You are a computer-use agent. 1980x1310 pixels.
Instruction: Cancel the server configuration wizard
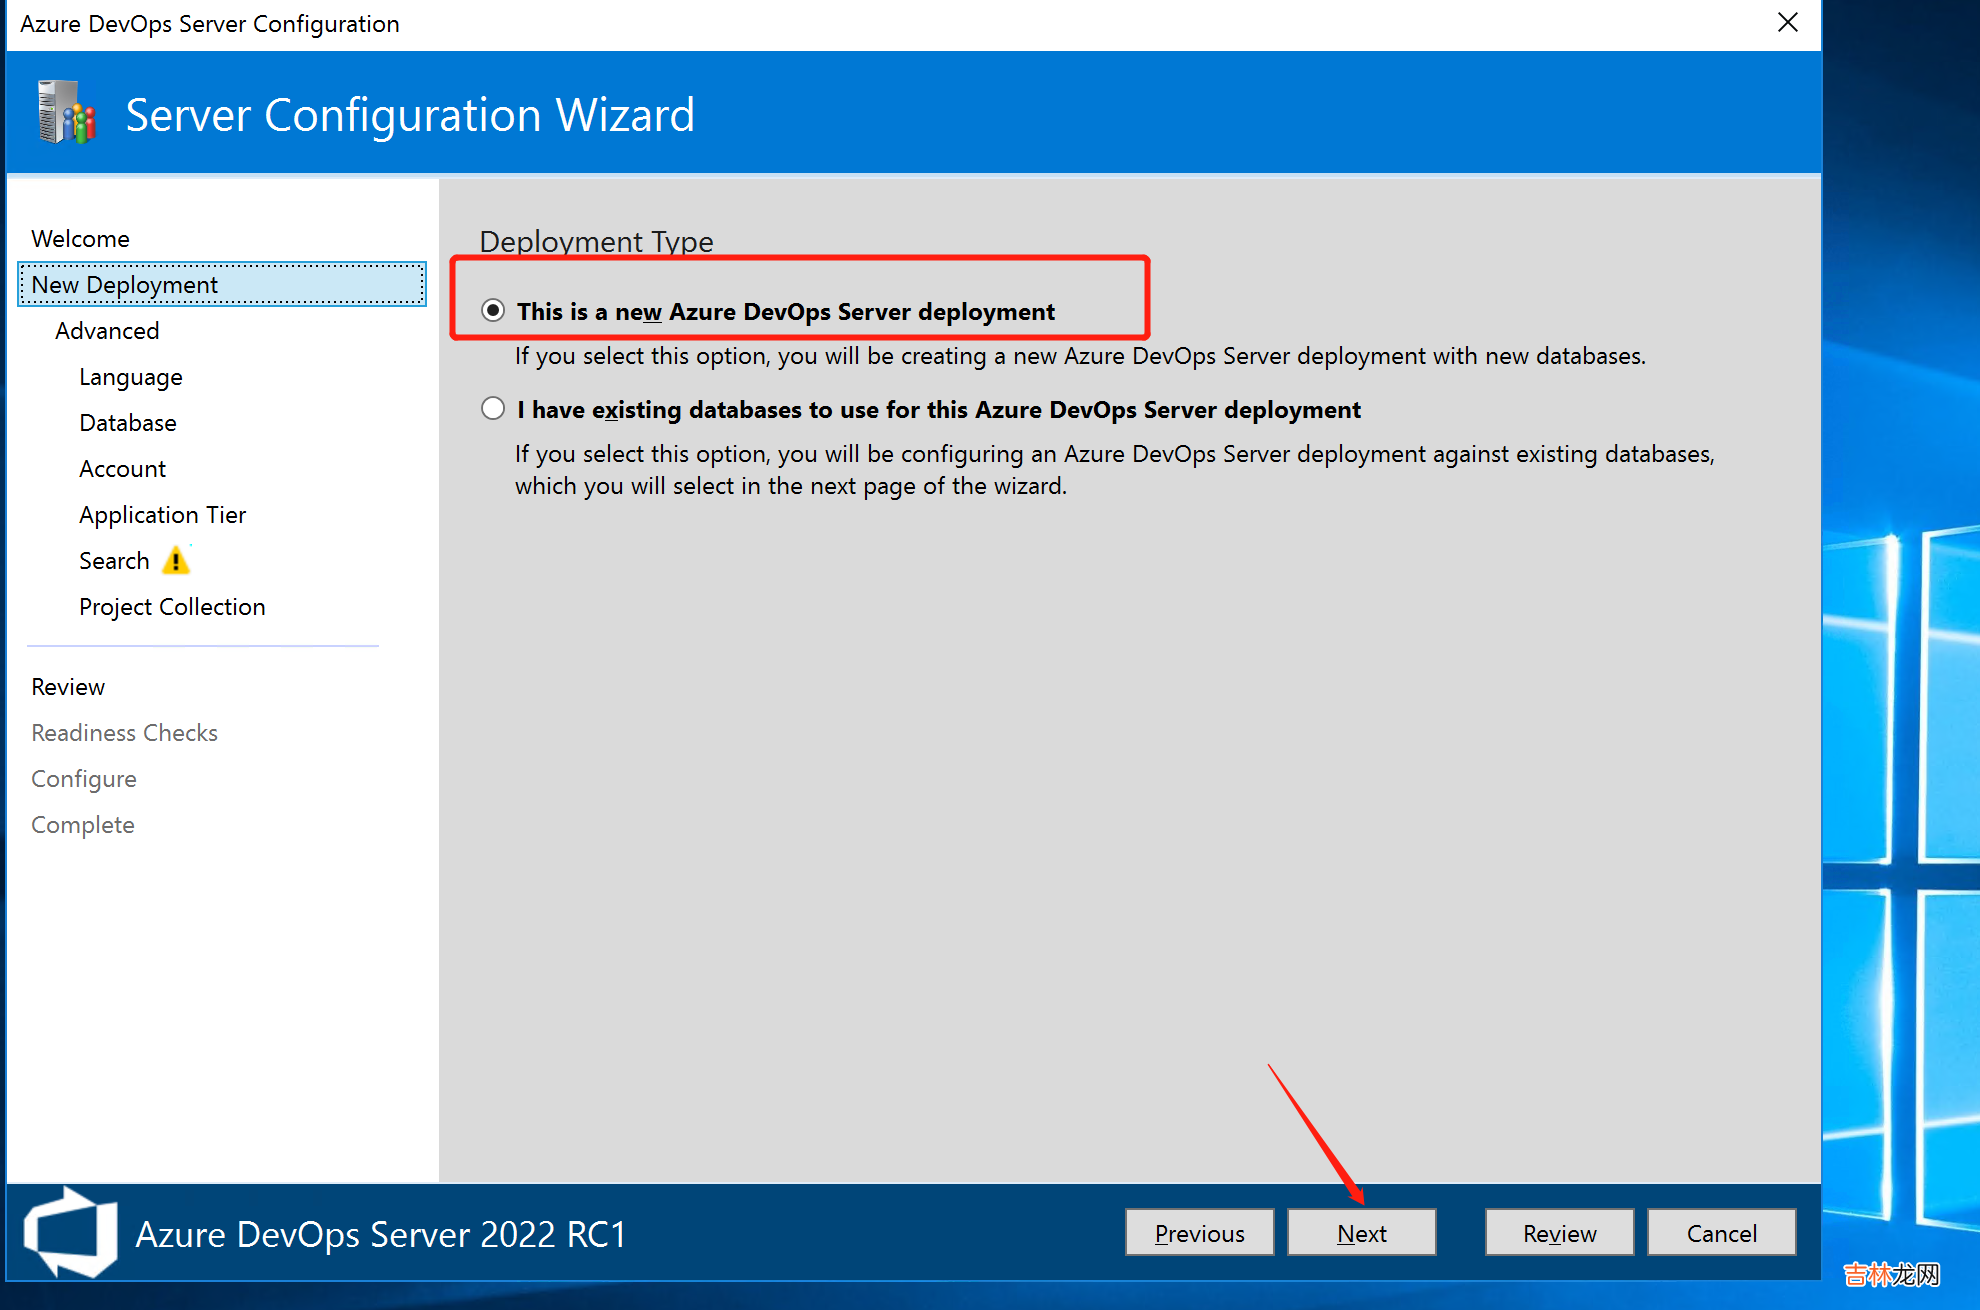1721,1233
